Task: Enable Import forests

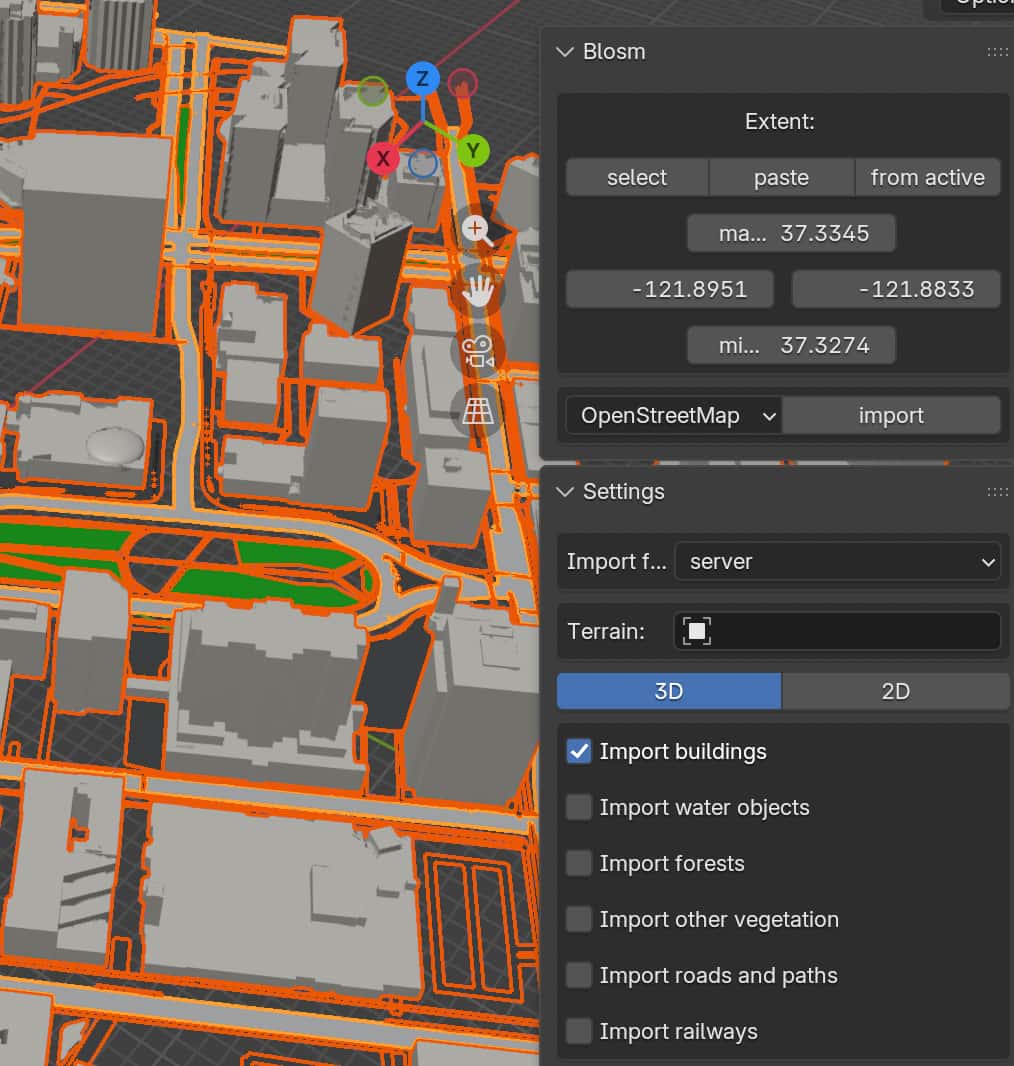Action: tap(578, 863)
